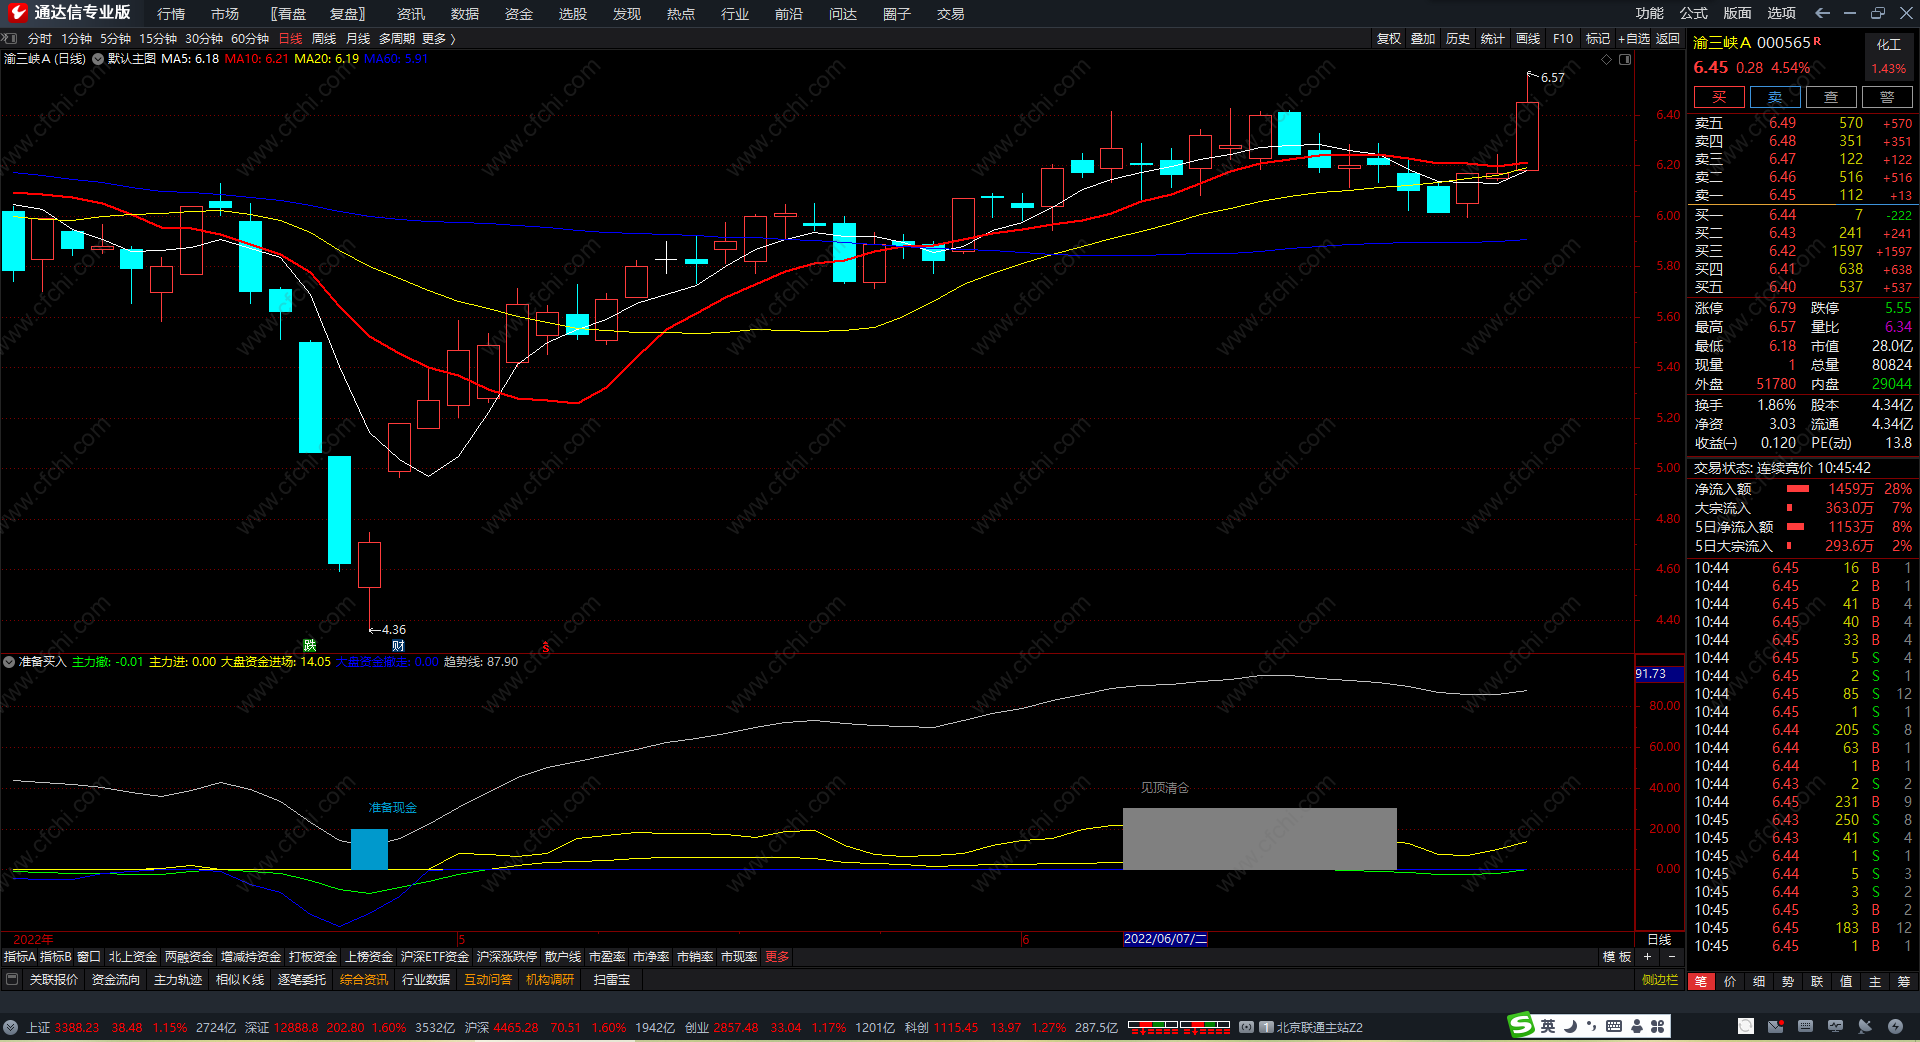Open the 标记 marker dropdown
Image resolution: width=1920 pixels, height=1042 pixels.
click(1598, 38)
